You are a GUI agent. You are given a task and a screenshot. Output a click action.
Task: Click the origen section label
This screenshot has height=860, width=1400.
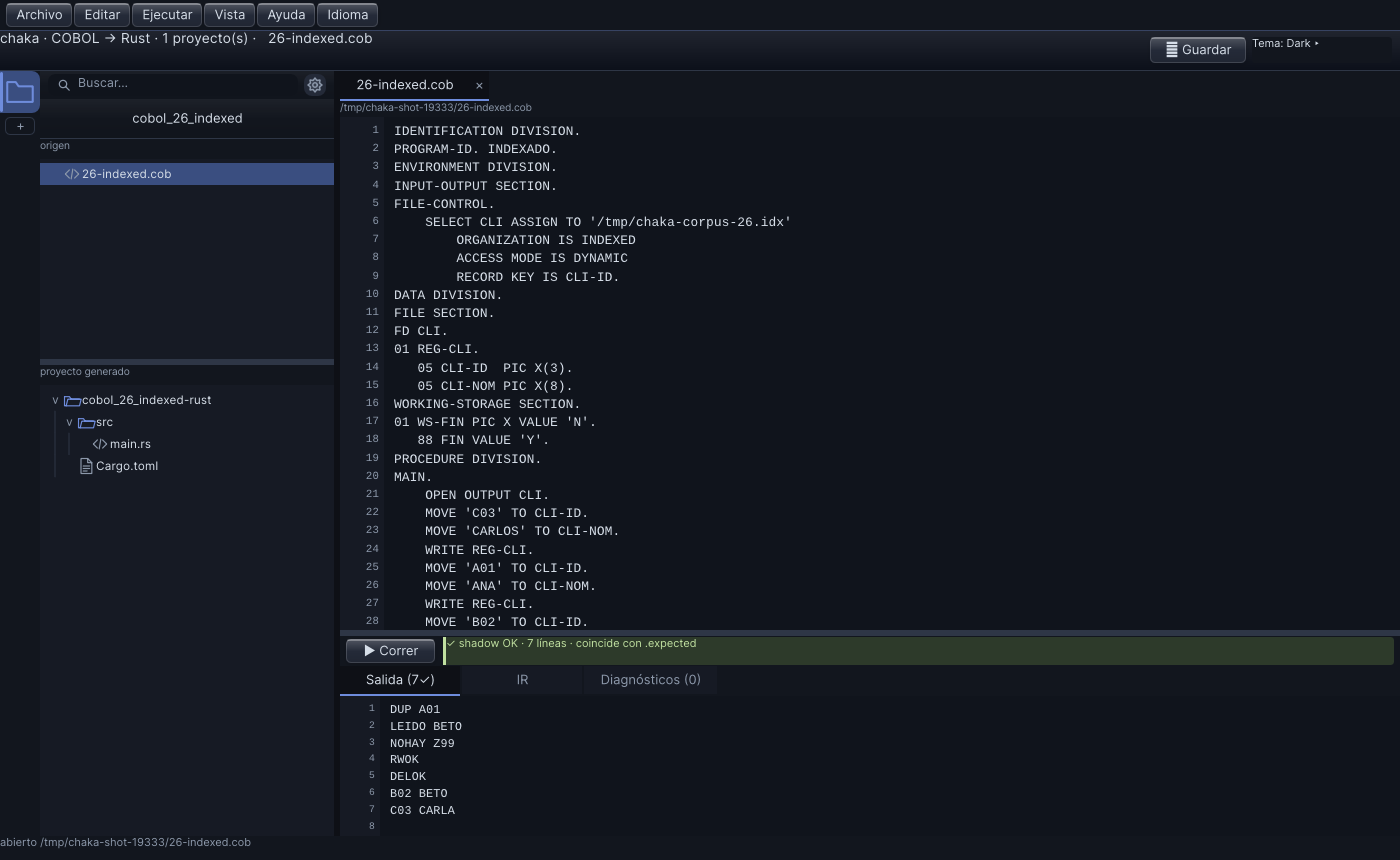tap(55, 146)
